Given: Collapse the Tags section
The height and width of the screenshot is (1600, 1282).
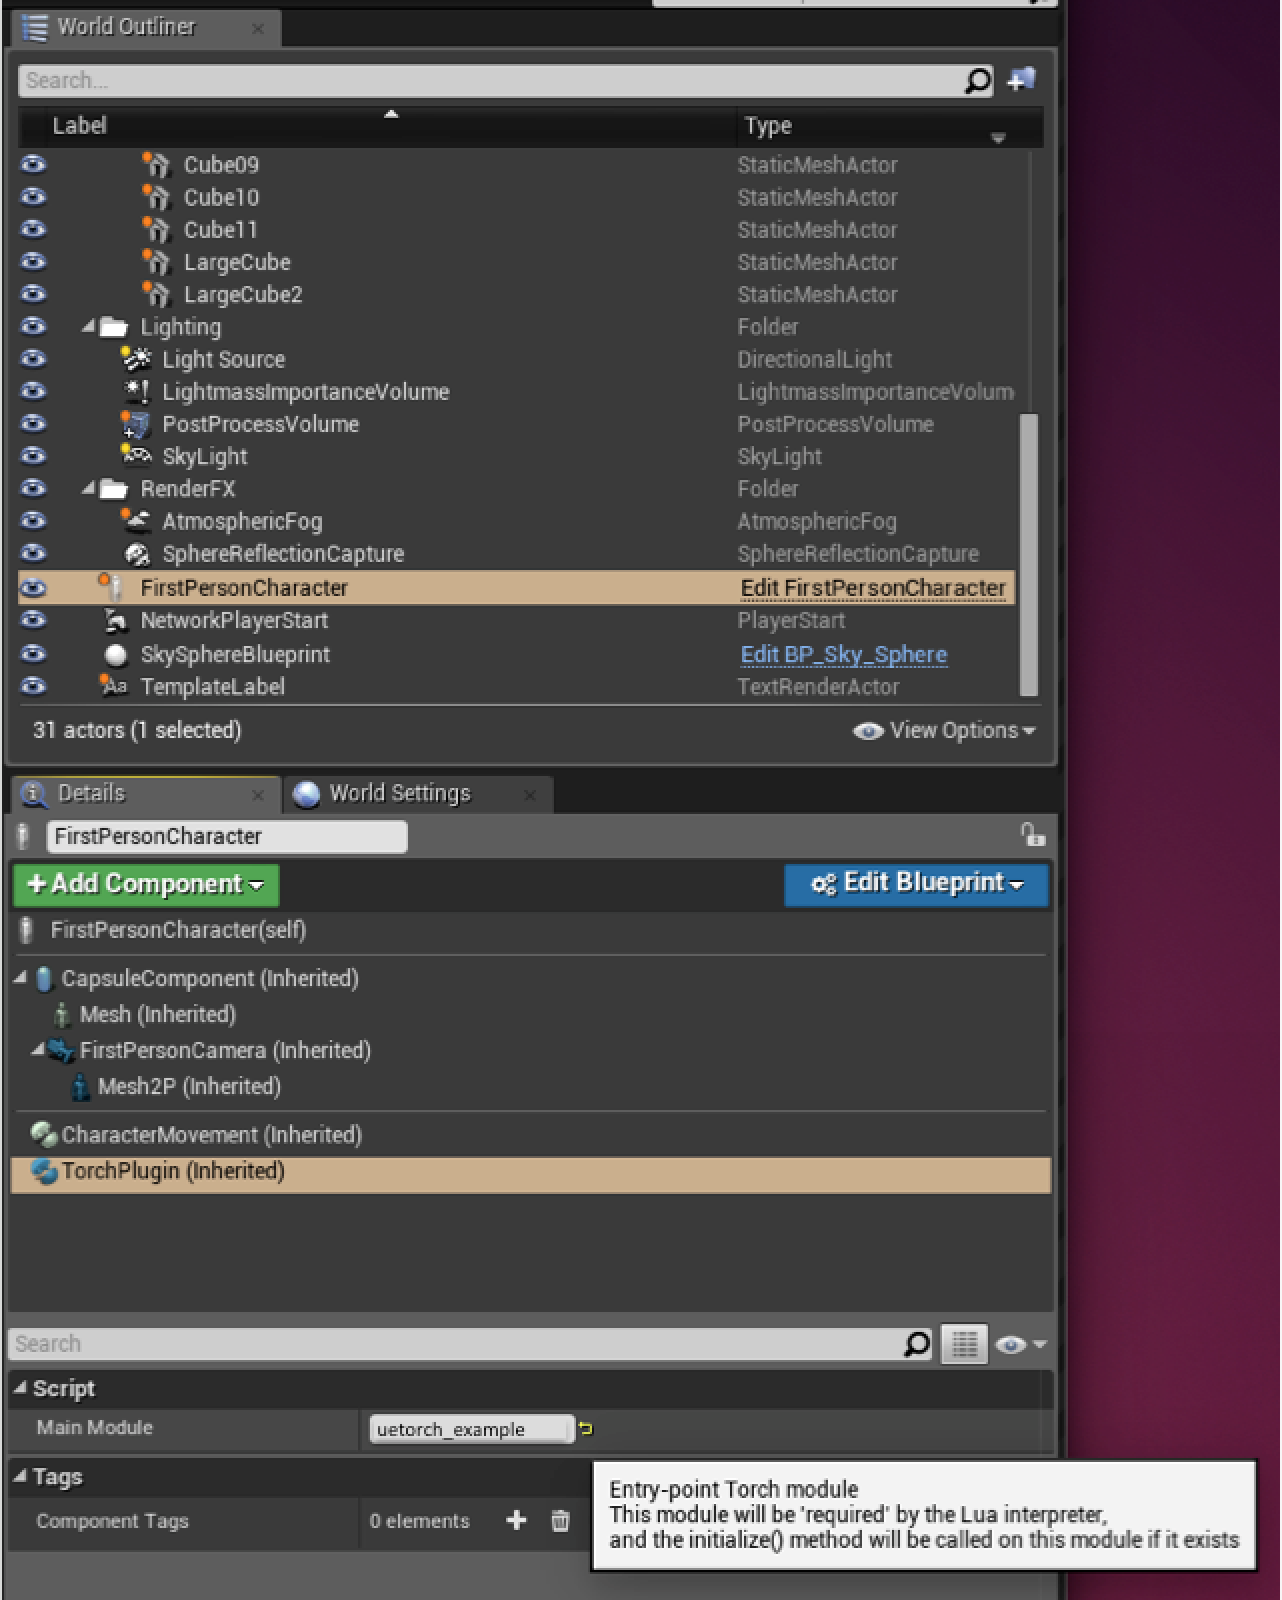Looking at the screenshot, I should pyautogui.click(x=20, y=1476).
